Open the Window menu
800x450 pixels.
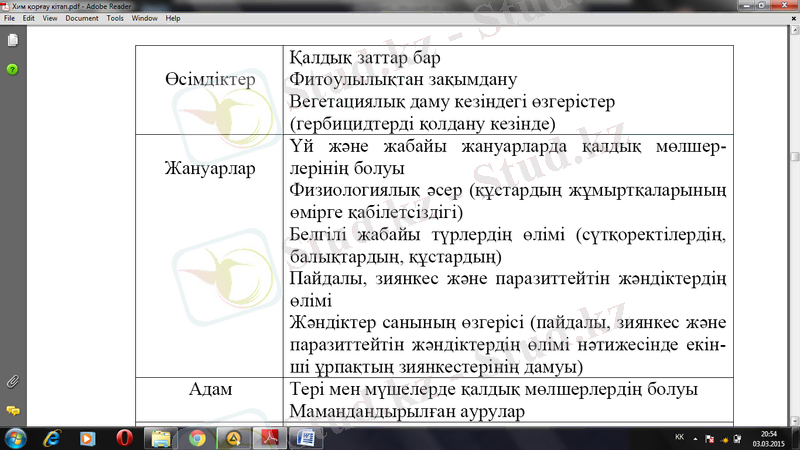tap(144, 18)
